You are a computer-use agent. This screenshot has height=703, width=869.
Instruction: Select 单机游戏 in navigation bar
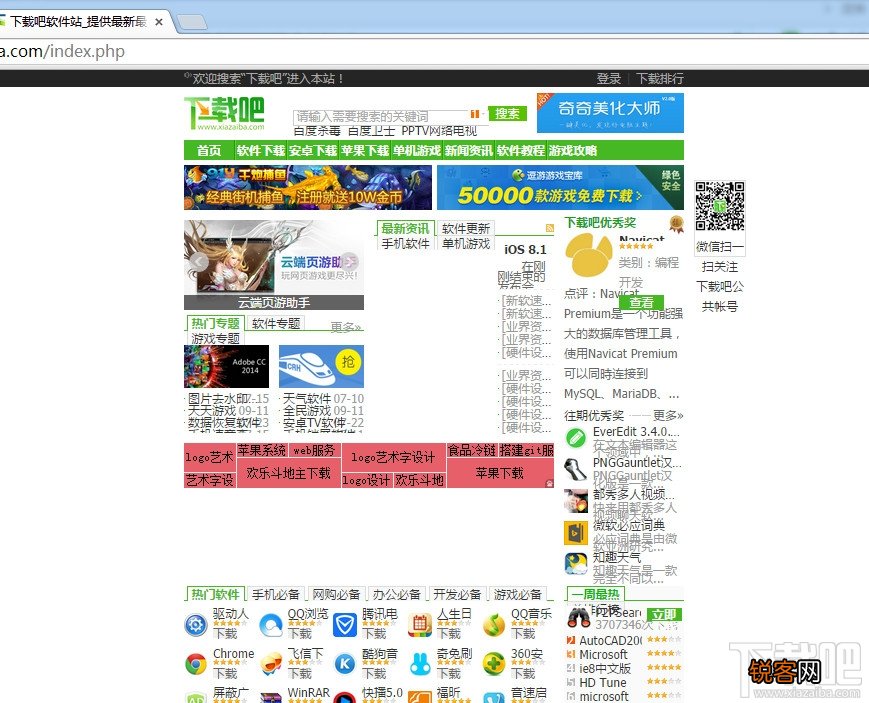pos(417,150)
